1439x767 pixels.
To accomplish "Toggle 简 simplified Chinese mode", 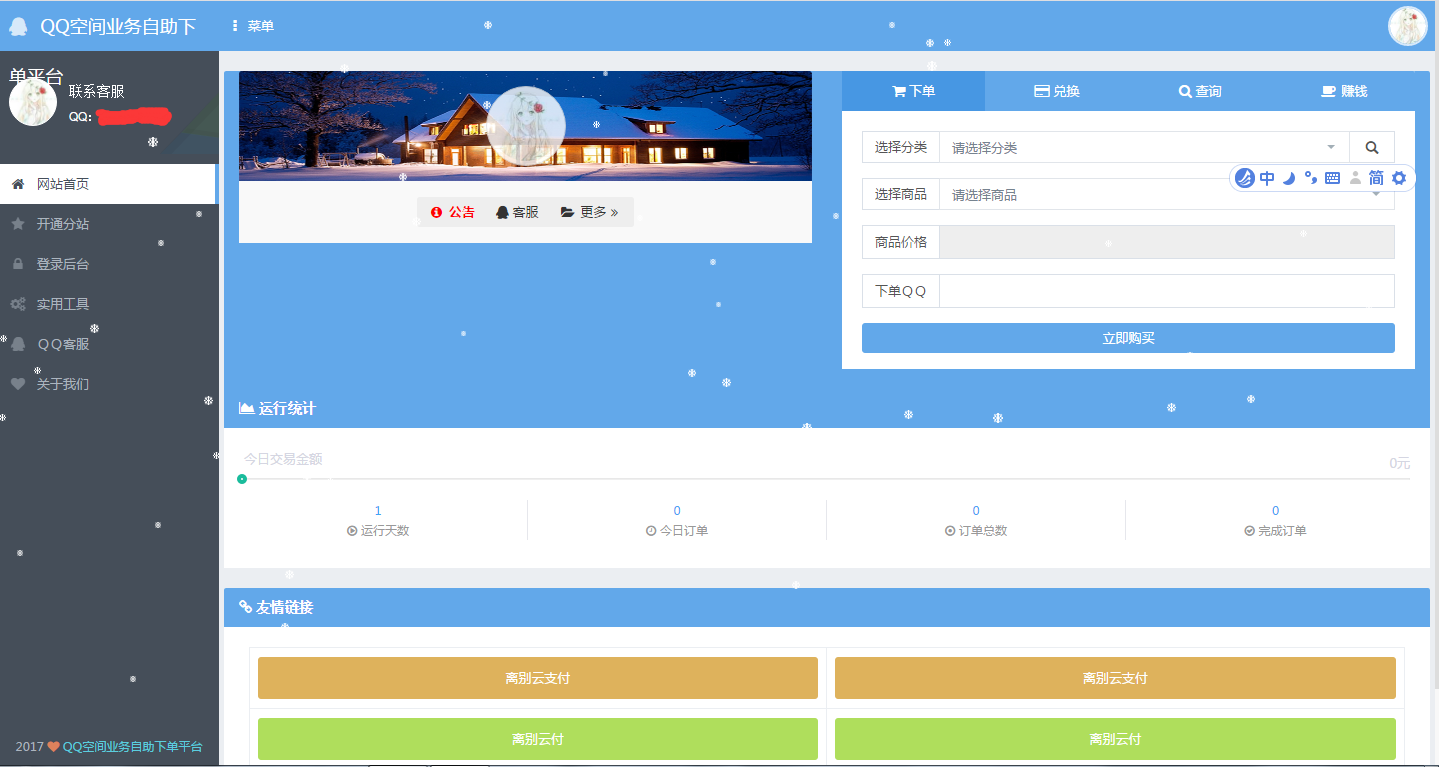I will coord(1377,178).
